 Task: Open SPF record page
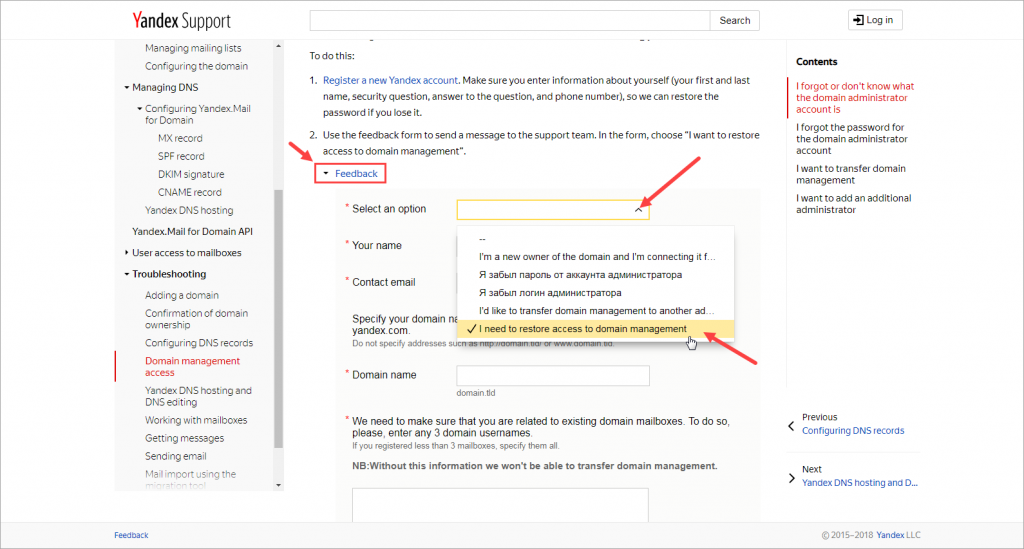181,156
